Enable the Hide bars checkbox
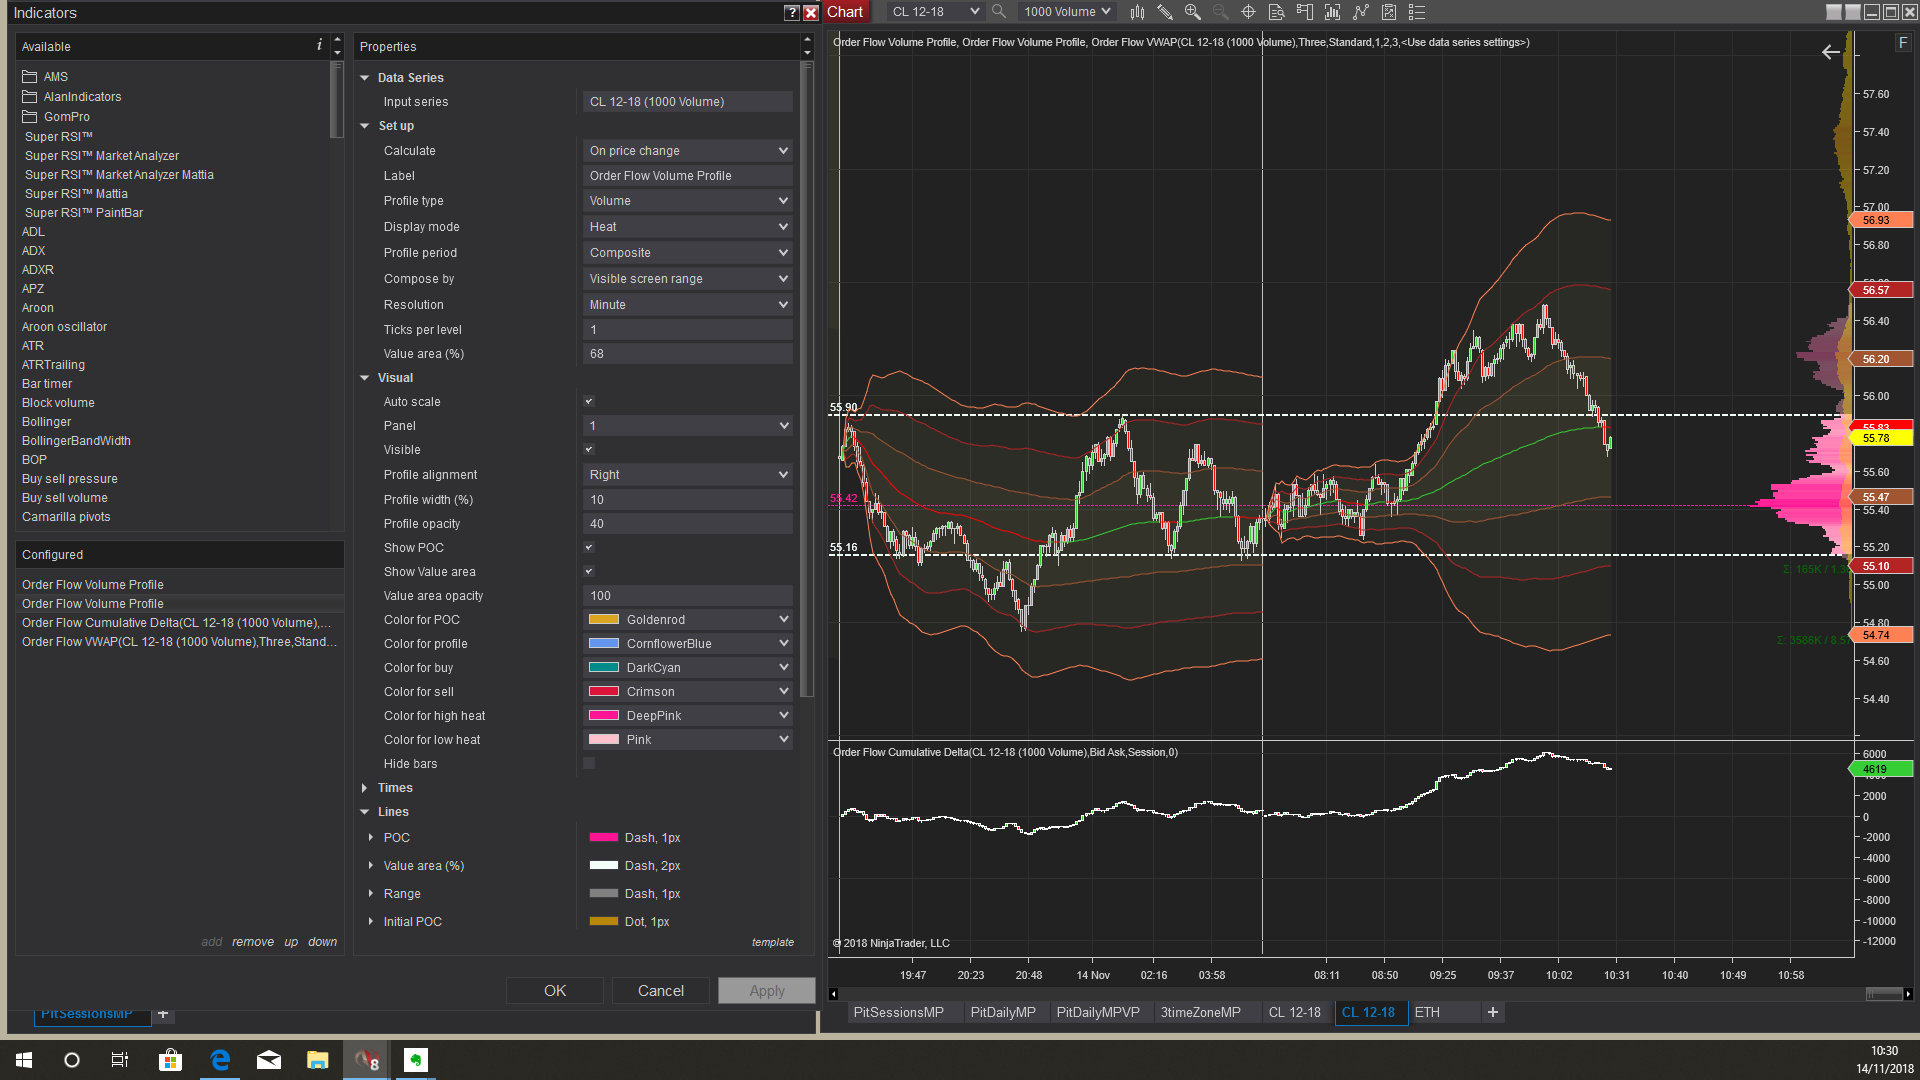 click(589, 763)
